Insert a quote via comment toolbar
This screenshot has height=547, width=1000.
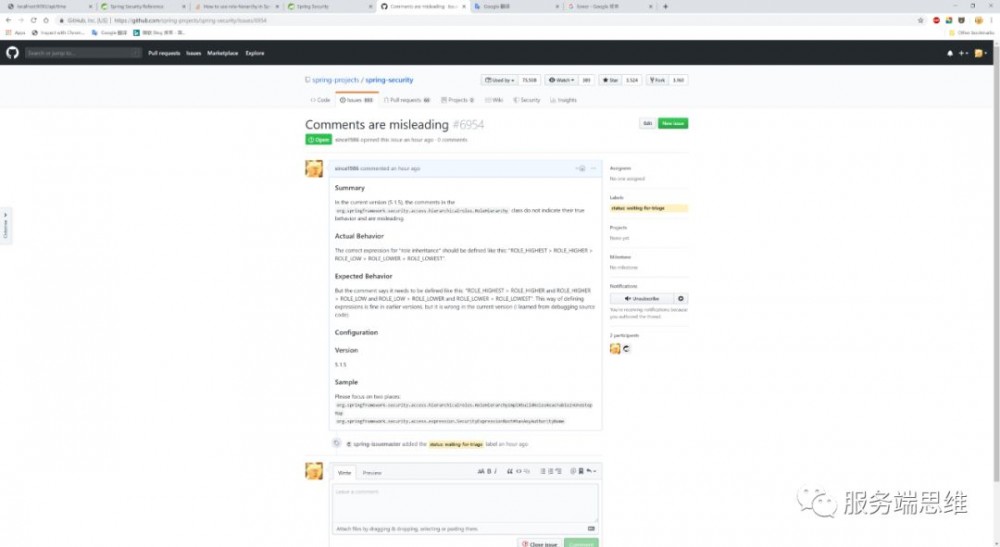(510, 471)
